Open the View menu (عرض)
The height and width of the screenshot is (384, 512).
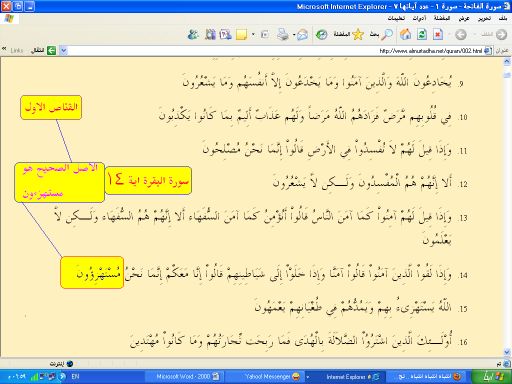464,18
